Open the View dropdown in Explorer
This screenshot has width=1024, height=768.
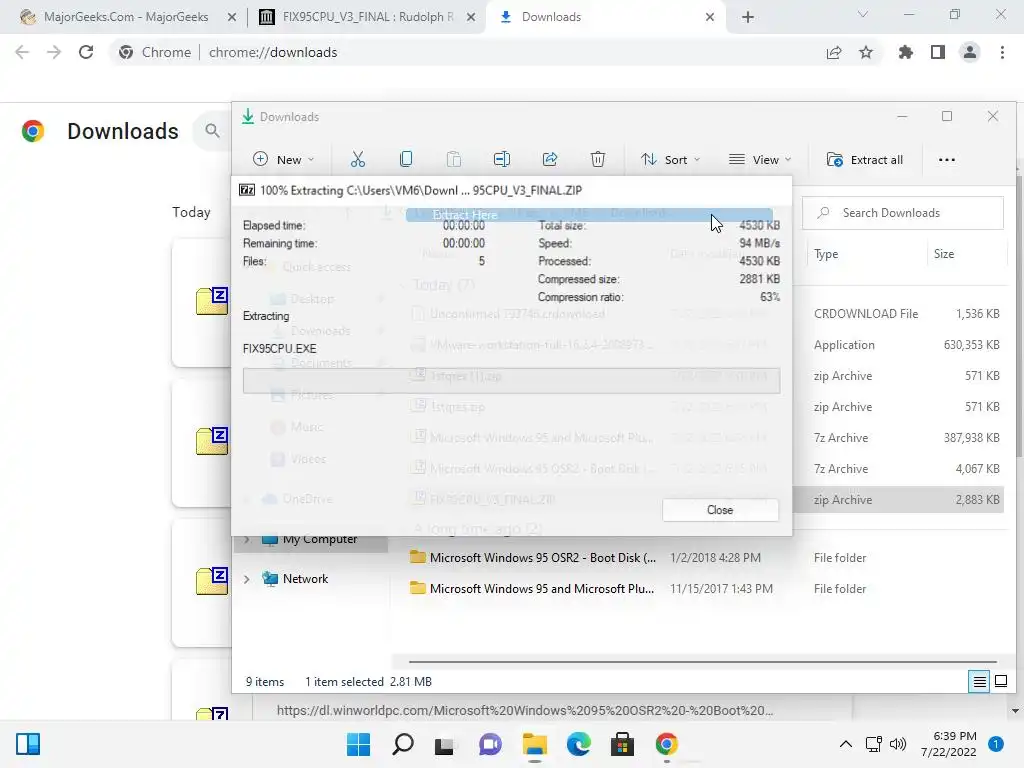pyautogui.click(x=760, y=159)
